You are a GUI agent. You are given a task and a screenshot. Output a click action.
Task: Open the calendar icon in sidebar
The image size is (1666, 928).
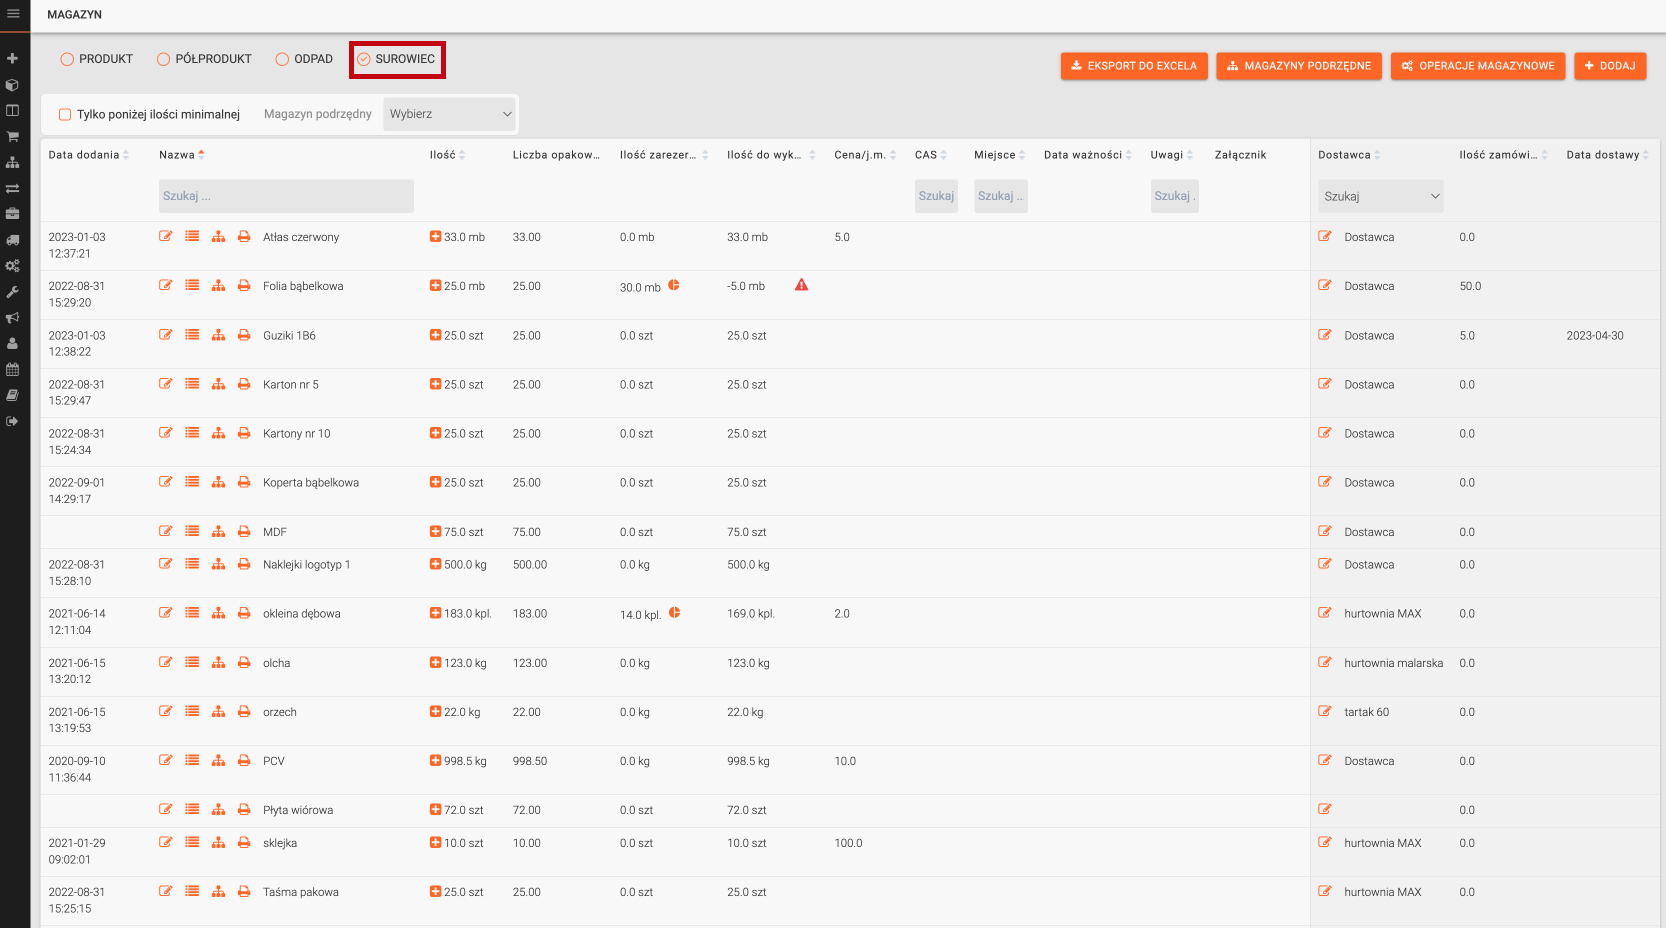(13, 369)
